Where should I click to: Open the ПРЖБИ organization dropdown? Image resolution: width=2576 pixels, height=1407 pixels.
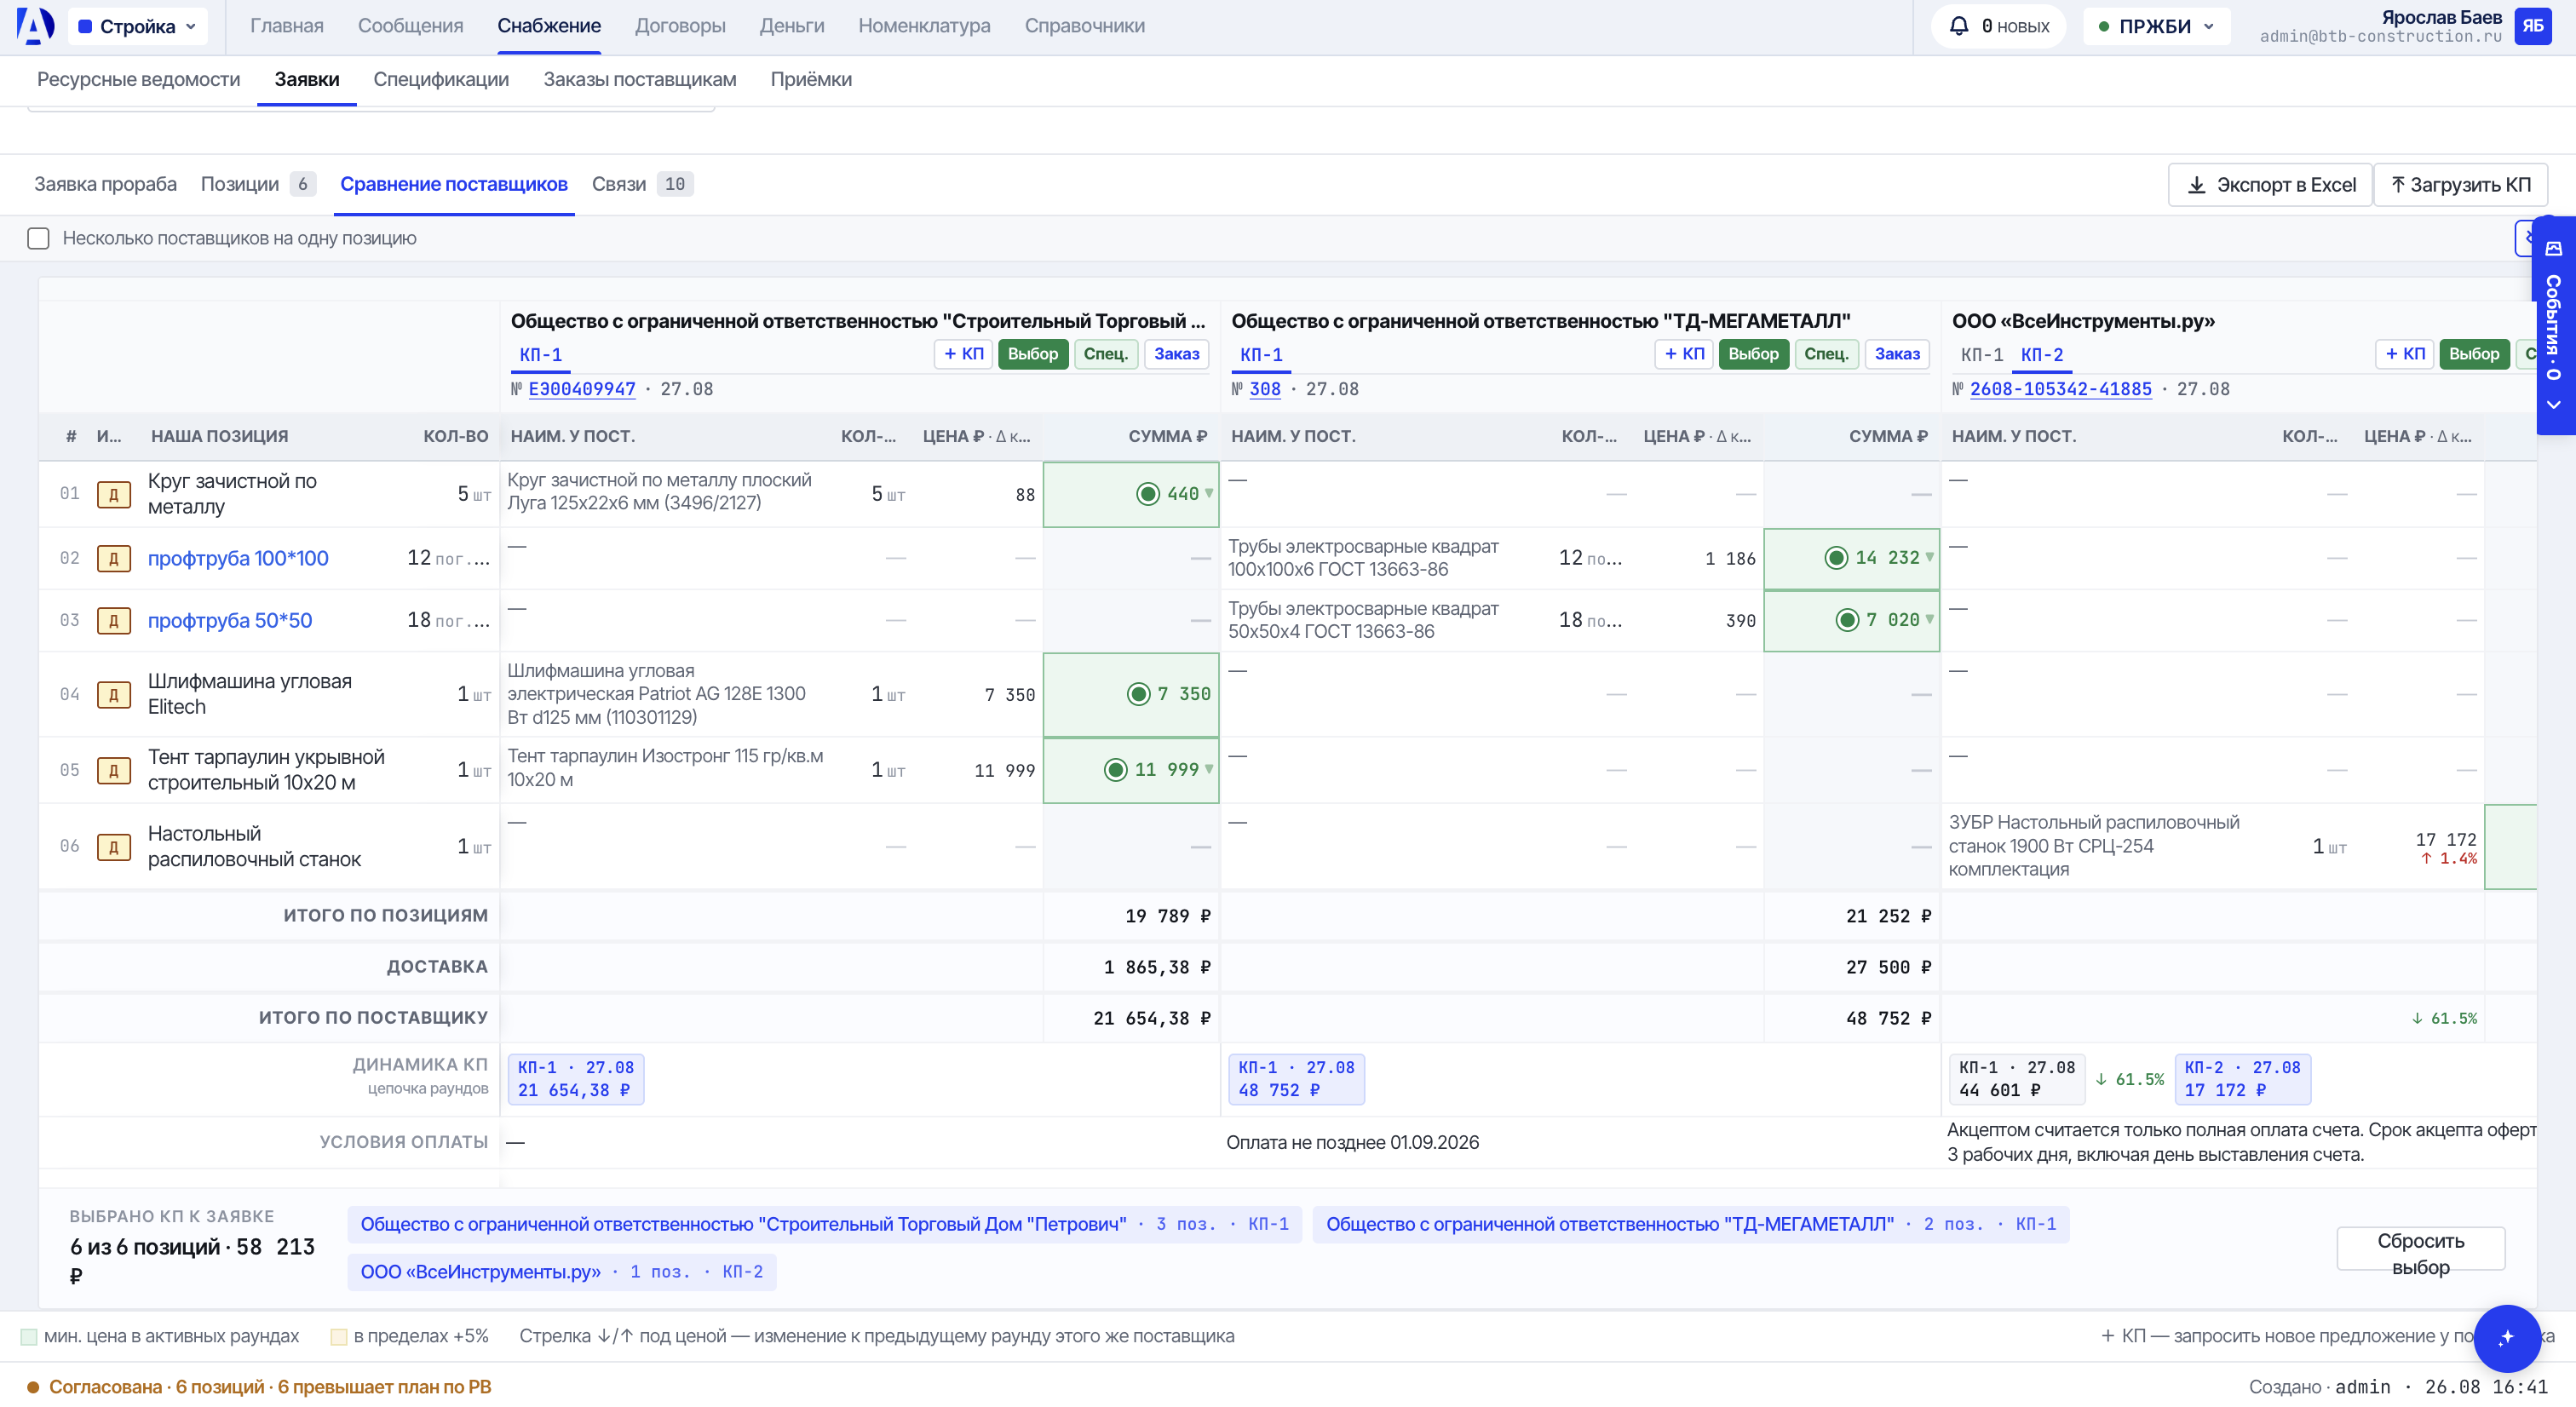click(x=2156, y=26)
